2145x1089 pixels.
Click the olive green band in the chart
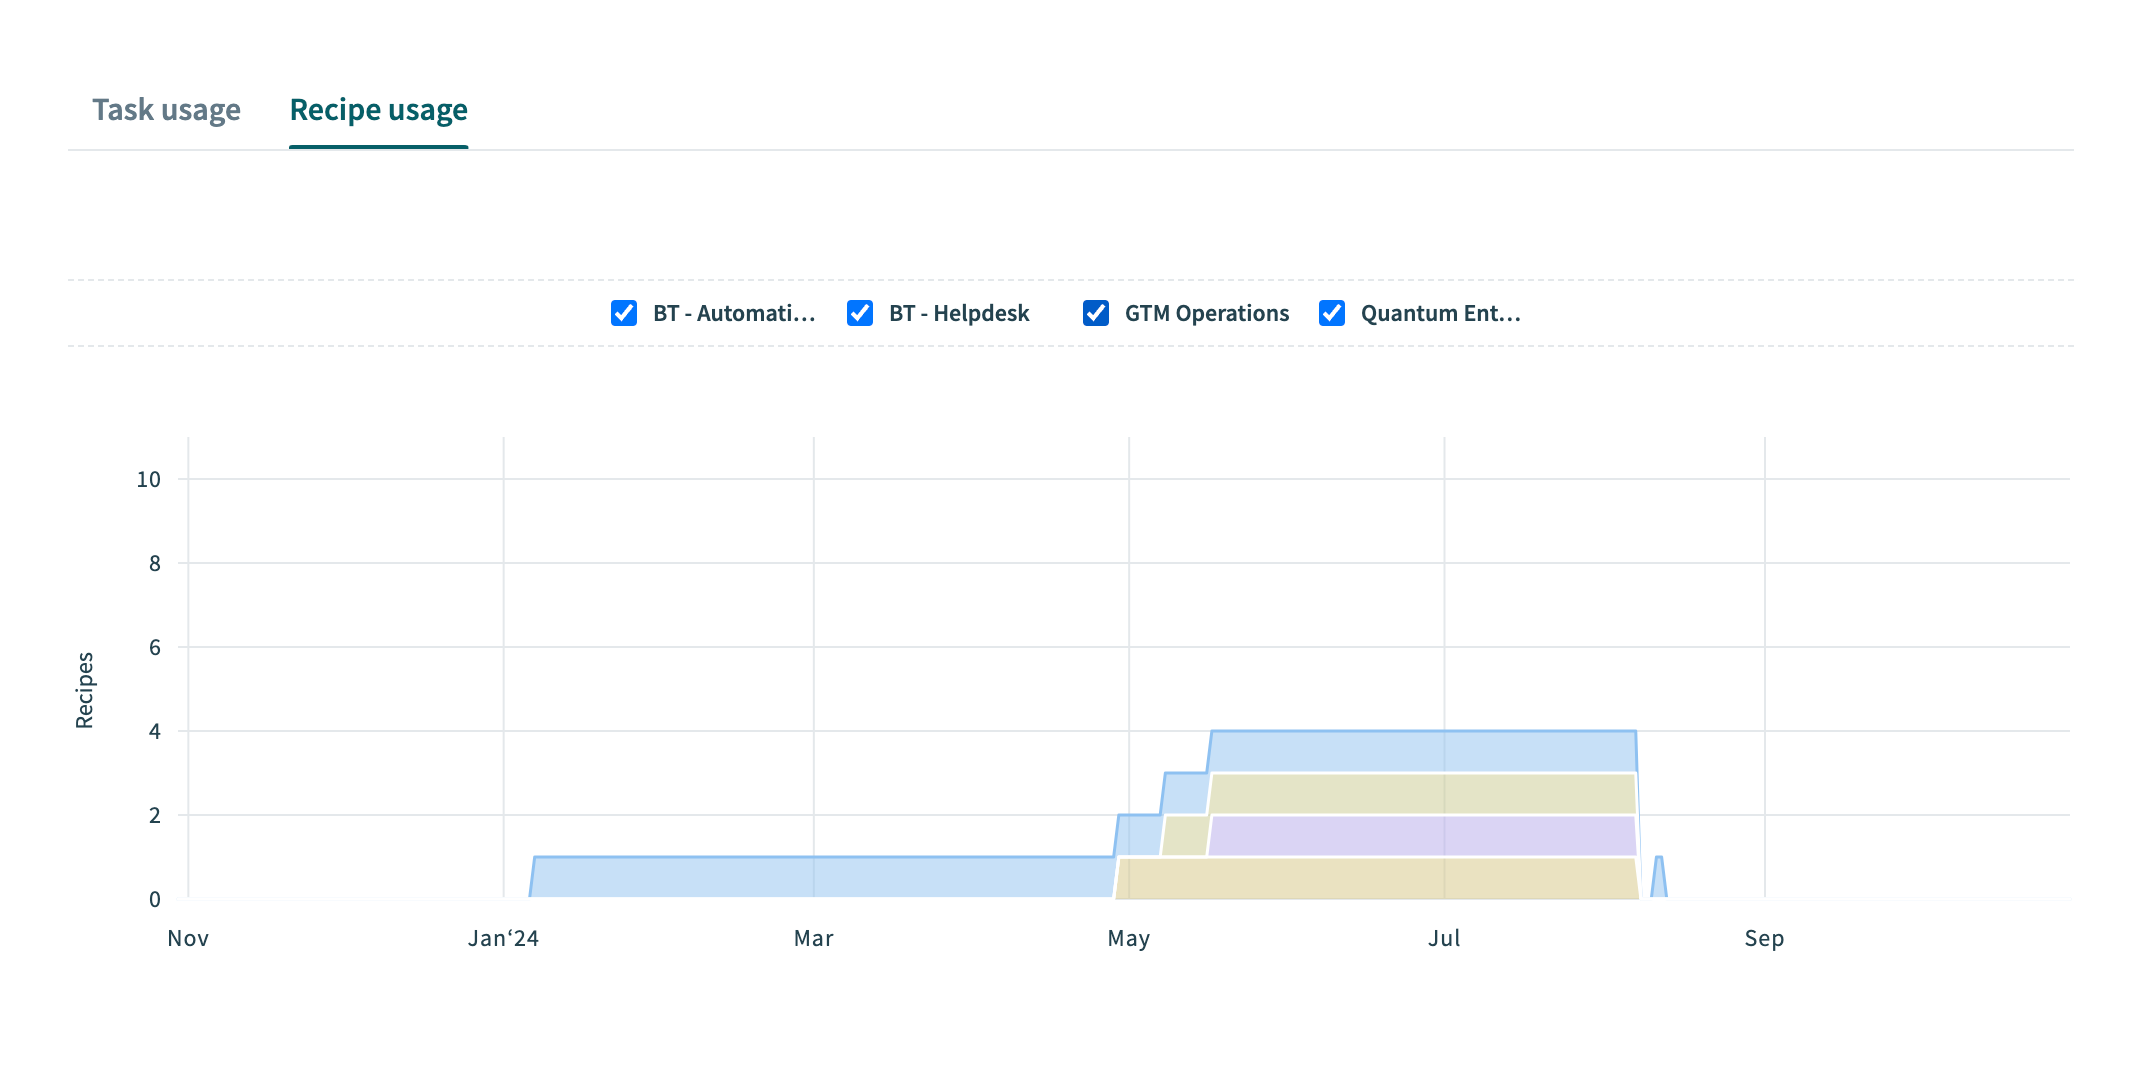[x=1420, y=794]
